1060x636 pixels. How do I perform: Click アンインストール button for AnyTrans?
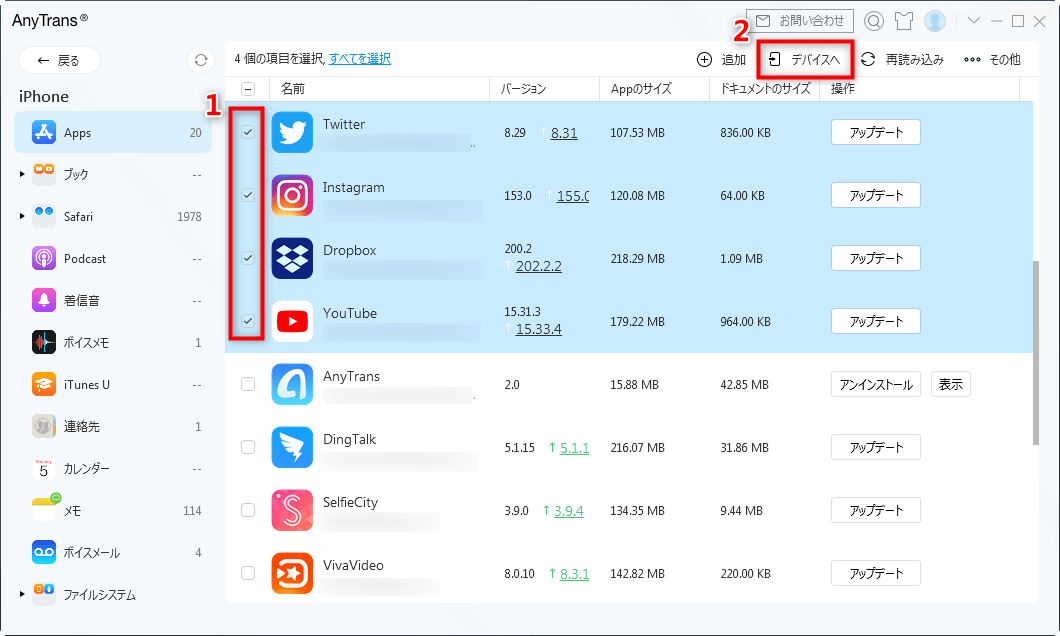875,384
